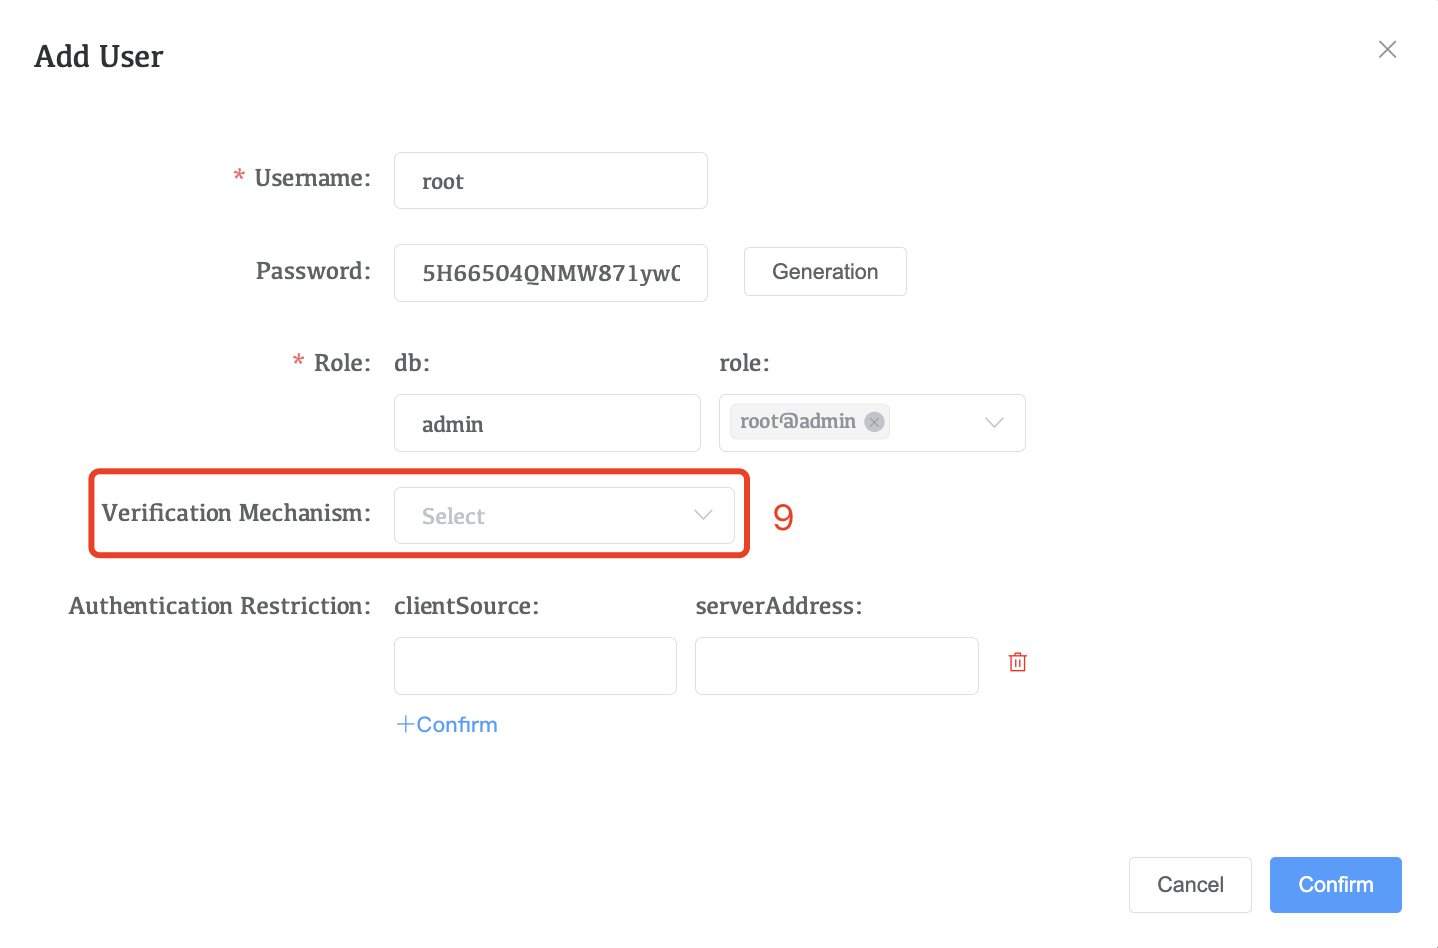The image size is (1438, 948).
Task: Select the db field containing admin
Action: point(546,423)
